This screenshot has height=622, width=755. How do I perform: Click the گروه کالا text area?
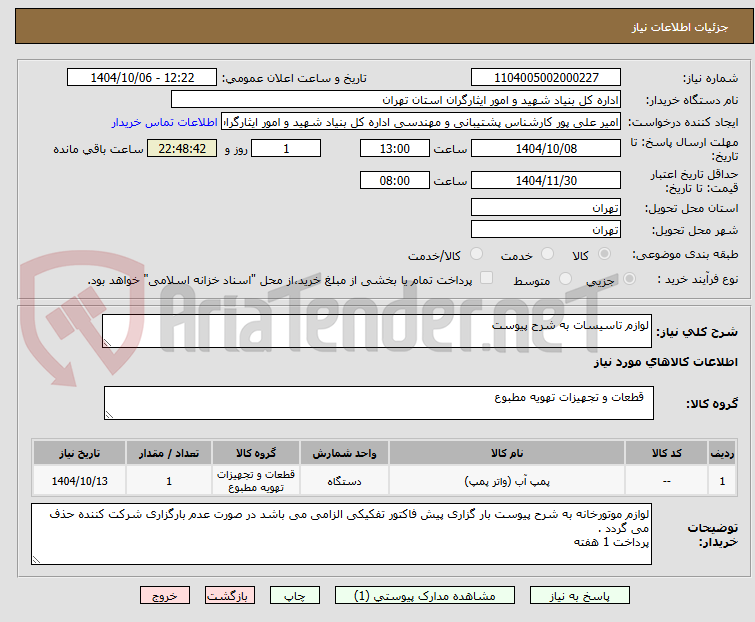click(378, 403)
